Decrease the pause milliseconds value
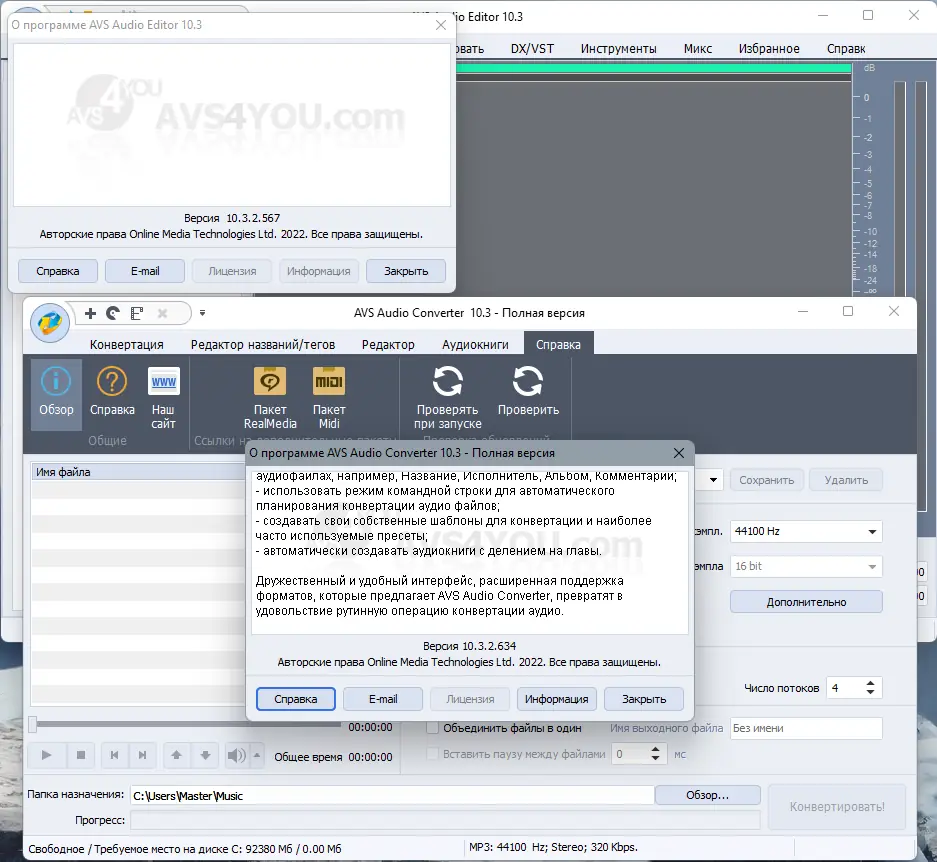The height and width of the screenshot is (862, 937). pyautogui.click(x=656, y=759)
